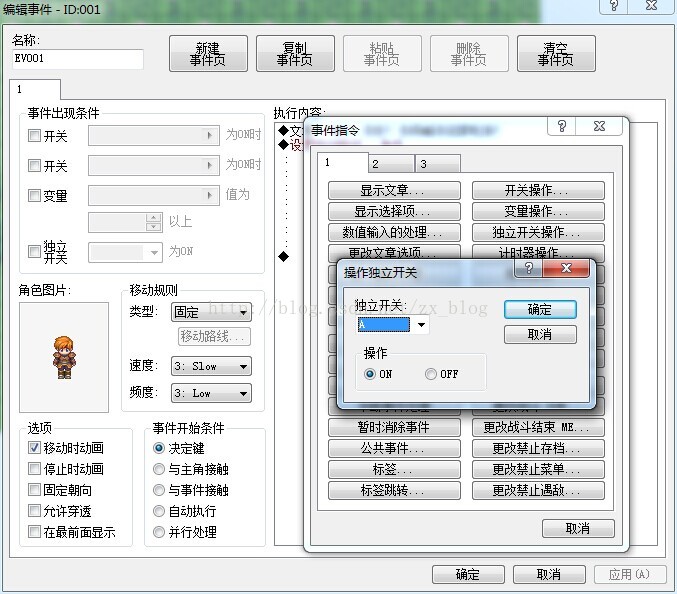Click the character sprite graphic preview
Screen dimensions: 677x594
pyautogui.click(x=64, y=357)
